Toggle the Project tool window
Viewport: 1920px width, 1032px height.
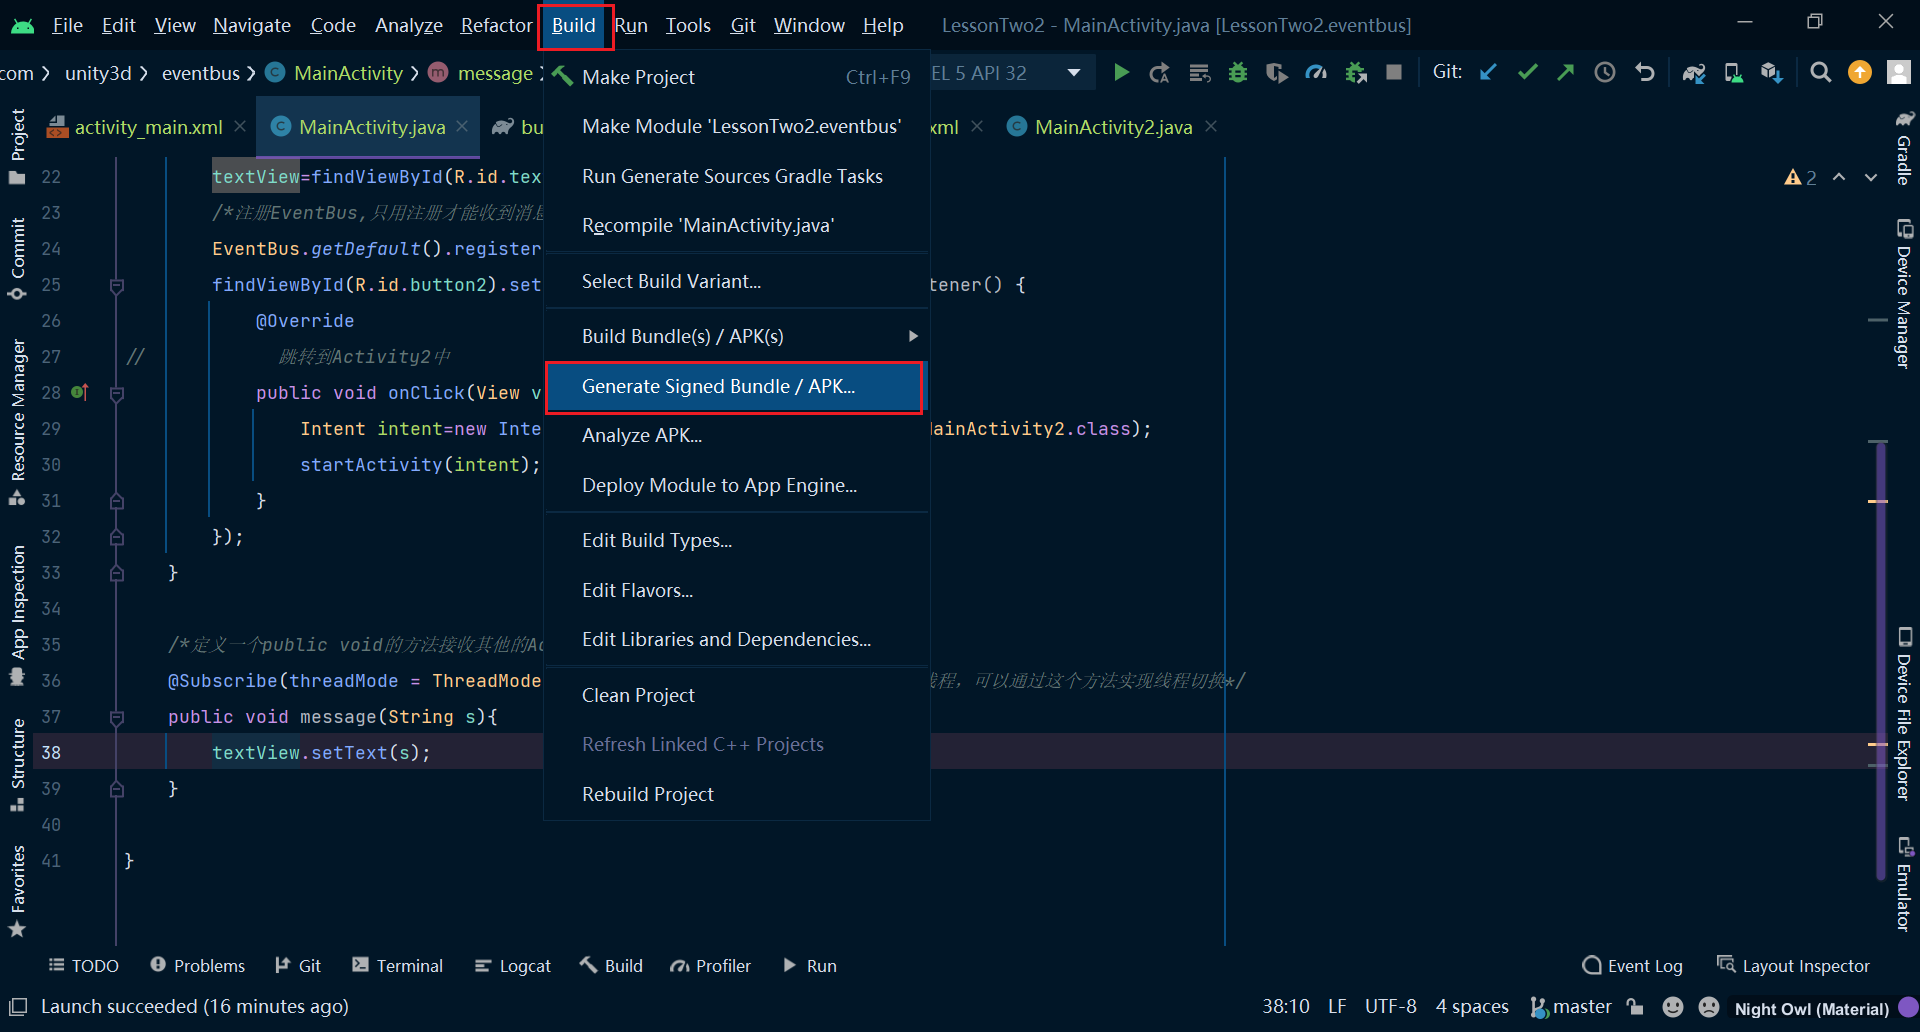click(17, 146)
